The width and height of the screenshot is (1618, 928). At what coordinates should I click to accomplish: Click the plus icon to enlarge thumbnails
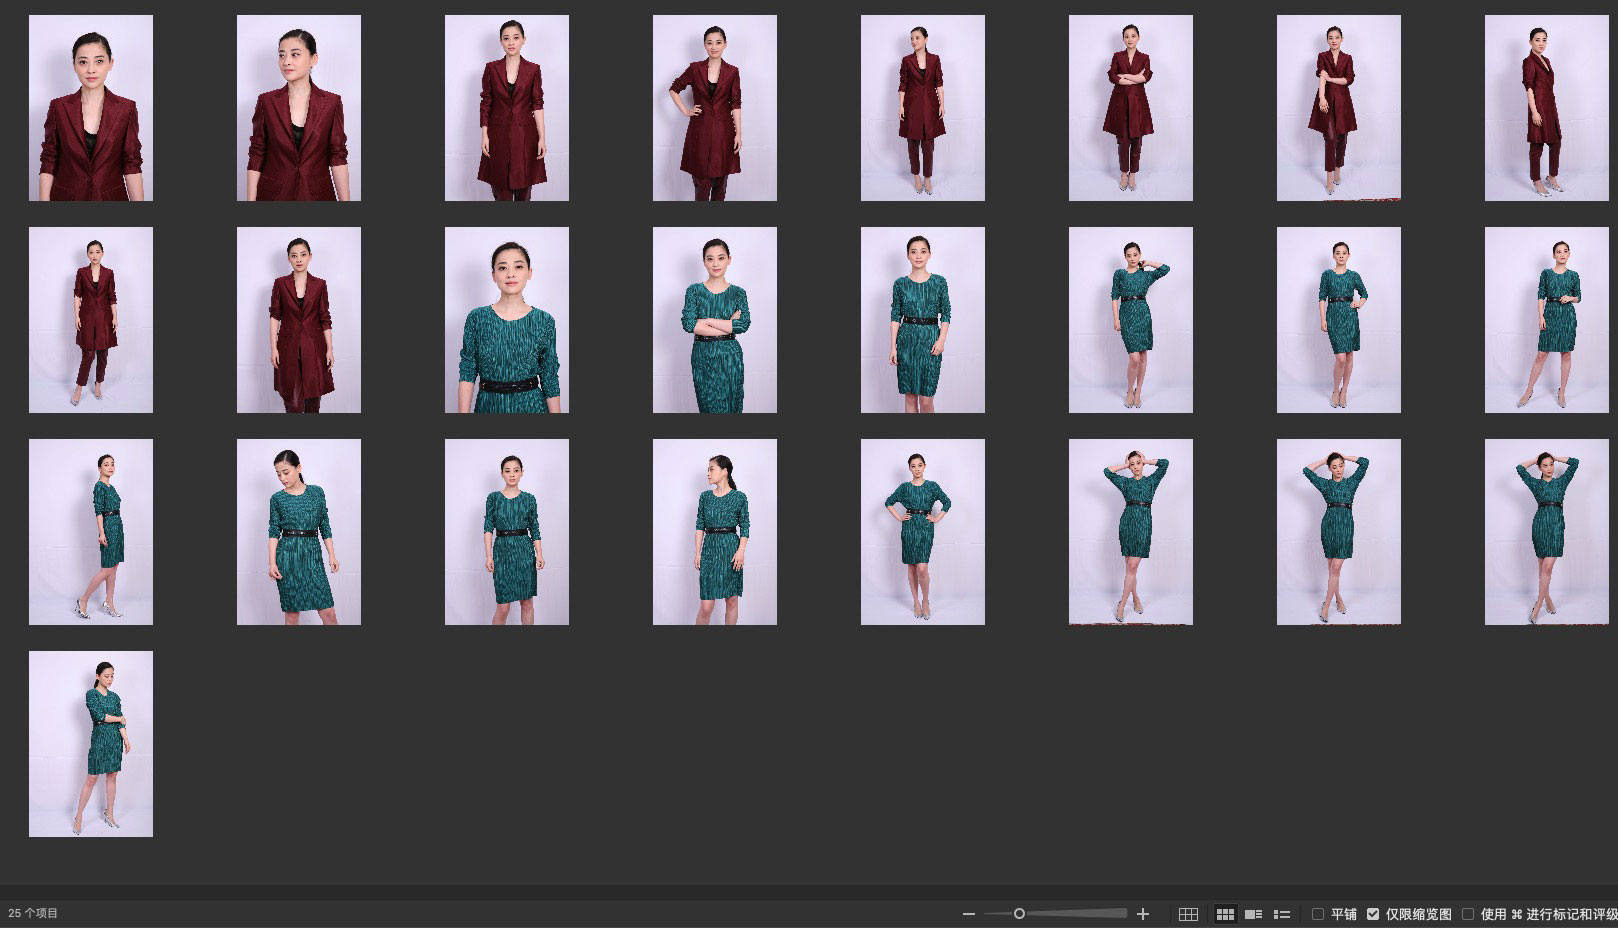(1143, 914)
